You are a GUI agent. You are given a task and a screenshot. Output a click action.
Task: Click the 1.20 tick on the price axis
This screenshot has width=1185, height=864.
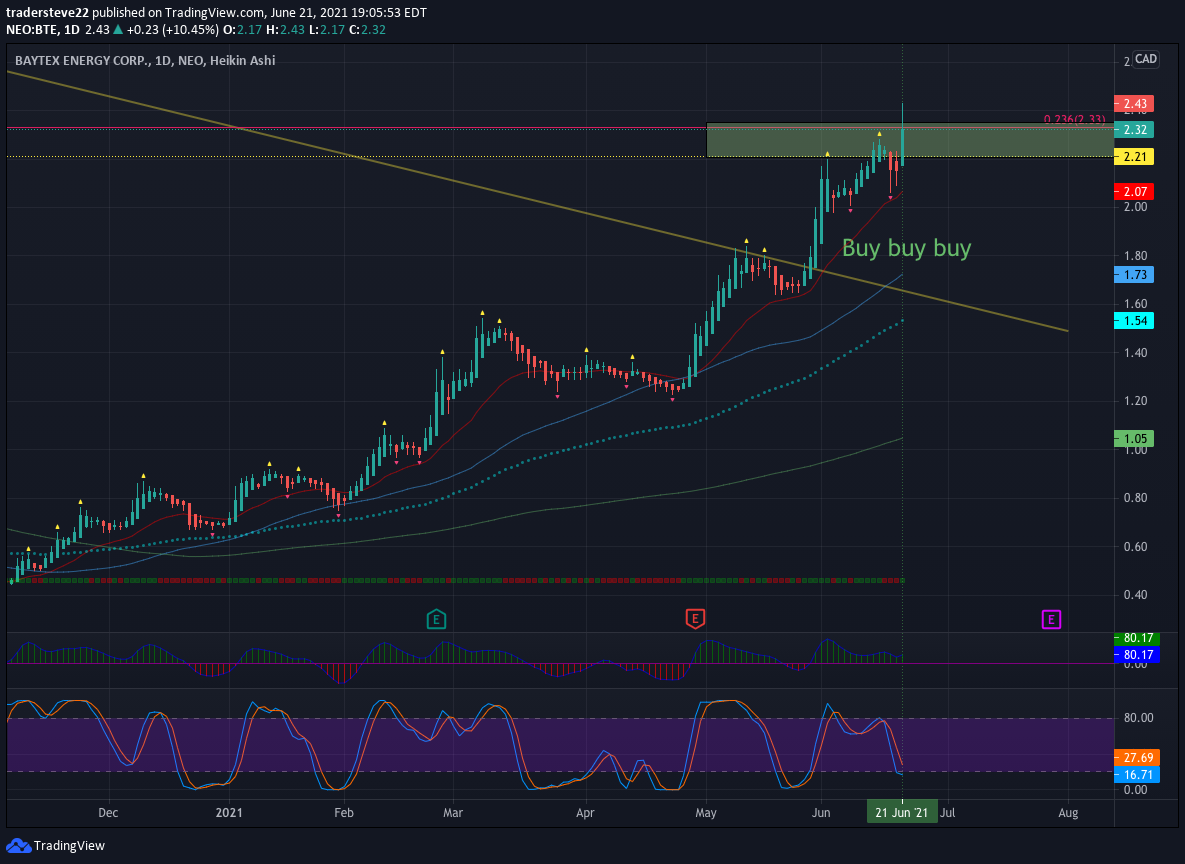point(1135,401)
